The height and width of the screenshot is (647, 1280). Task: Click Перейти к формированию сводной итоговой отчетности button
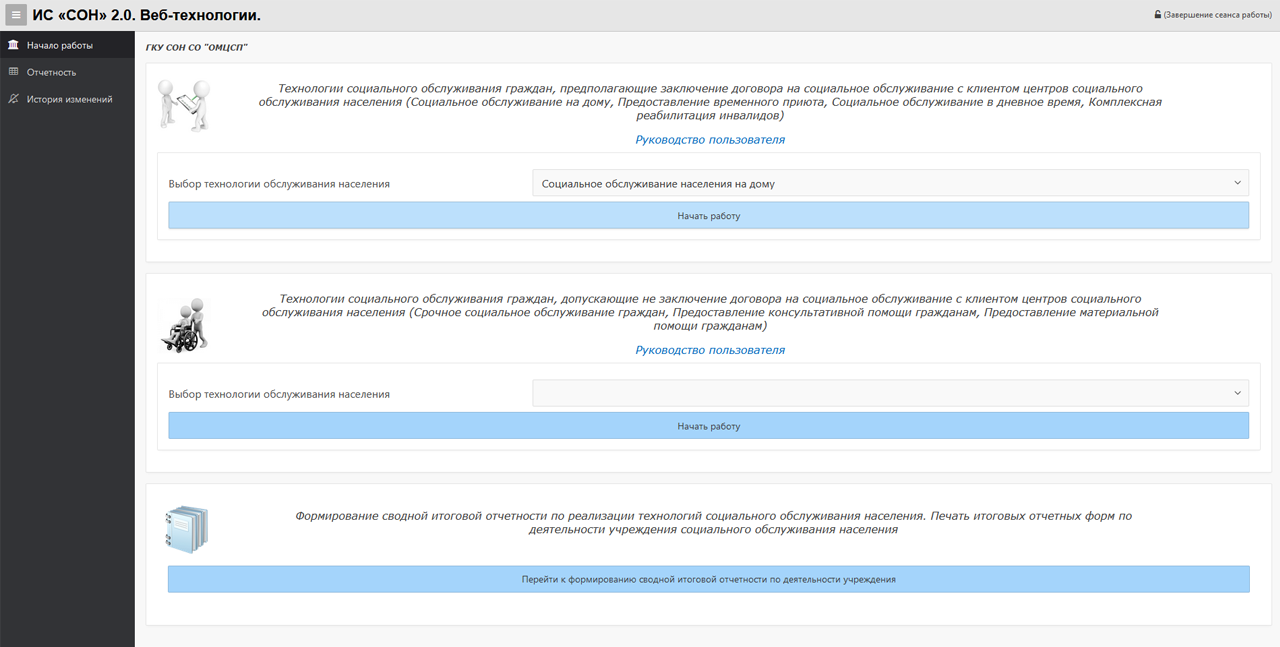(x=708, y=579)
